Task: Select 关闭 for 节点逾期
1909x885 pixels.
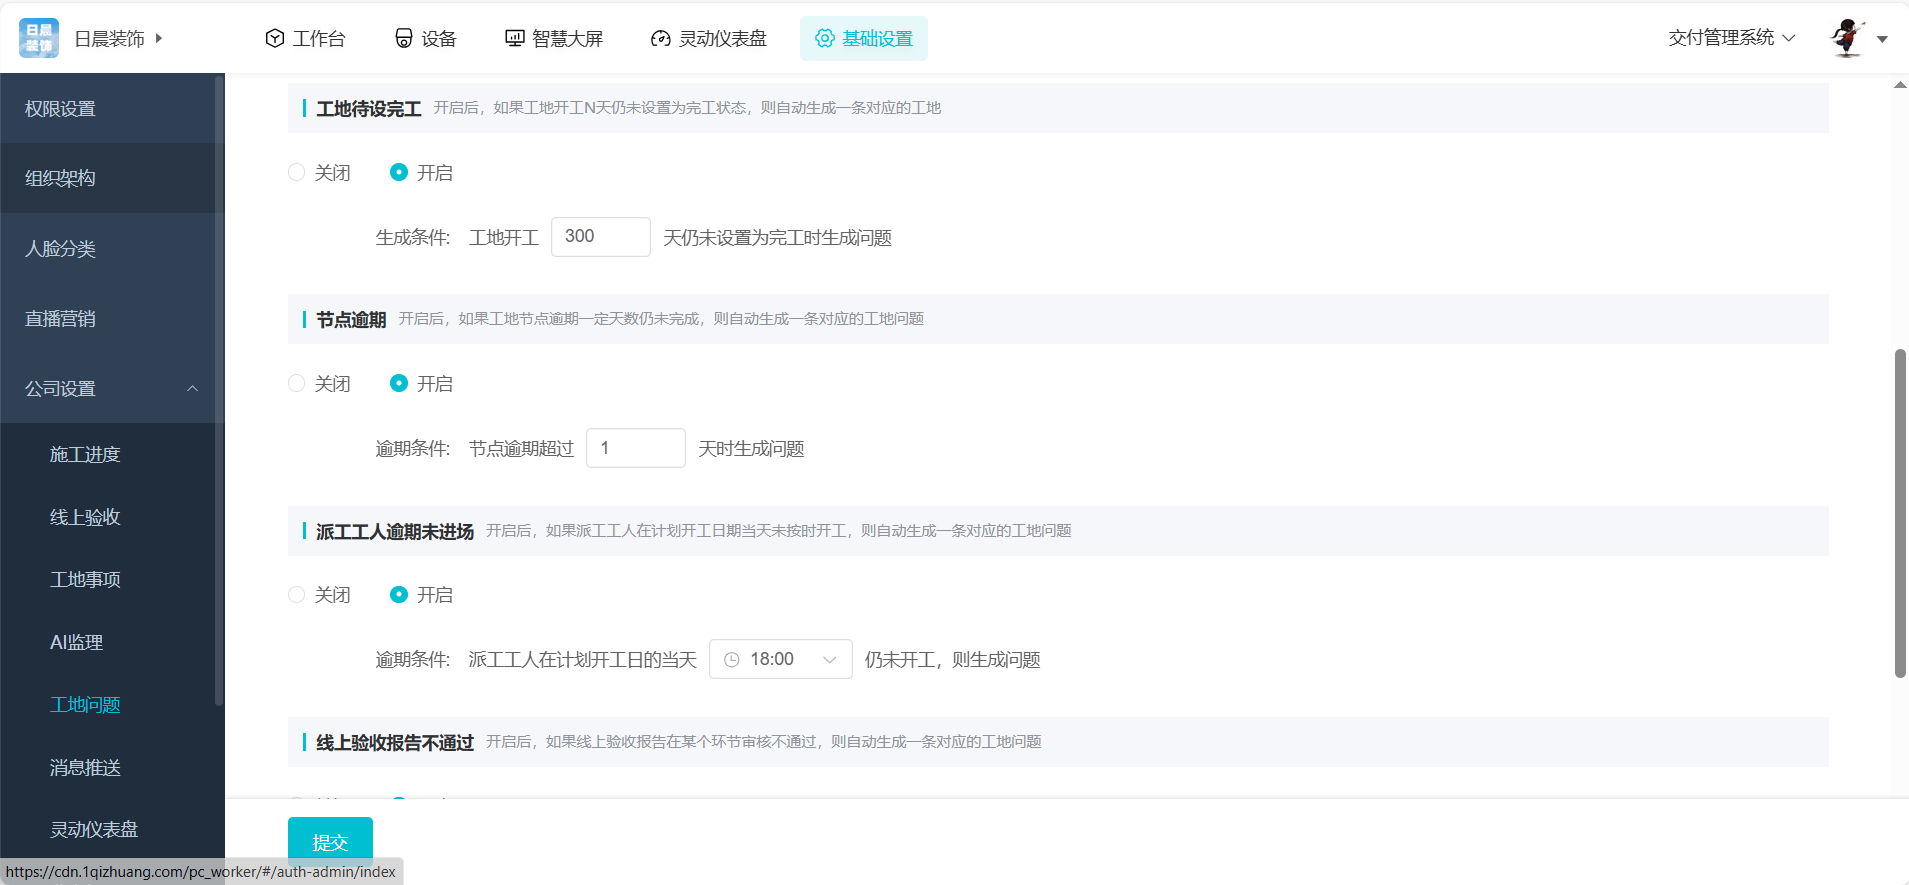Action: click(297, 383)
